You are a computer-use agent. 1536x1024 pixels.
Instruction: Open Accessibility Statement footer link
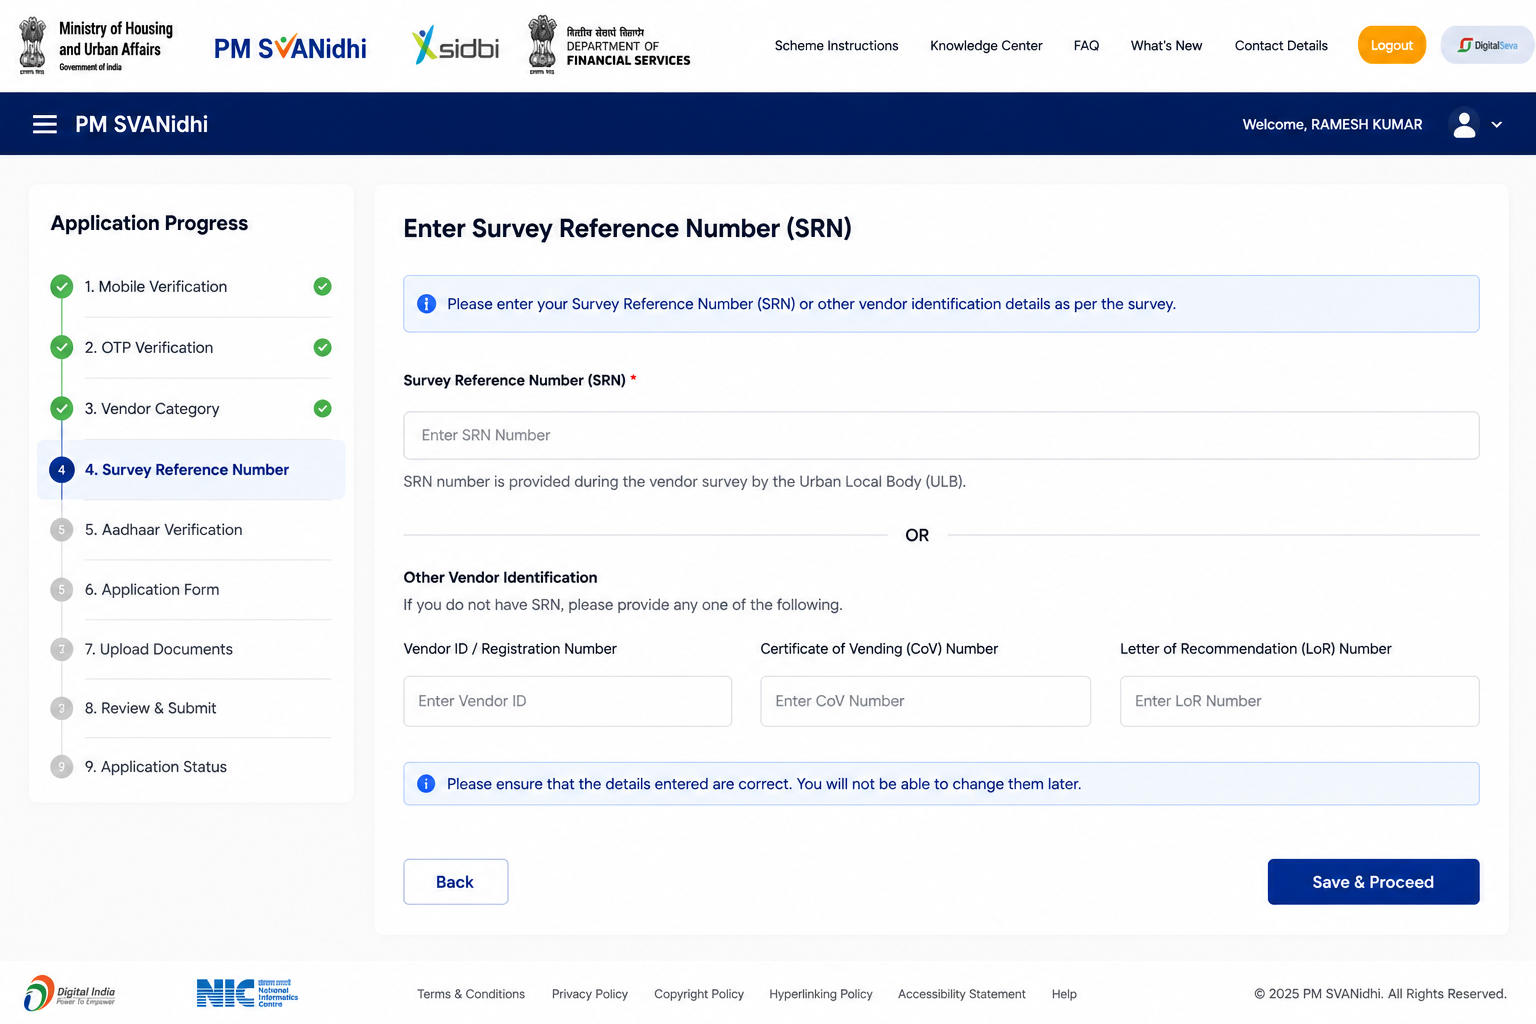tap(962, 994)
